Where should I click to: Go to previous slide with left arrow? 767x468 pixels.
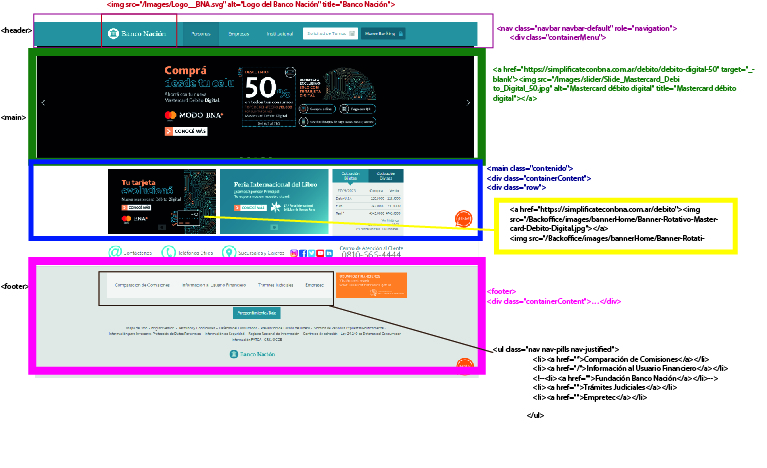[x=43, y=103]
